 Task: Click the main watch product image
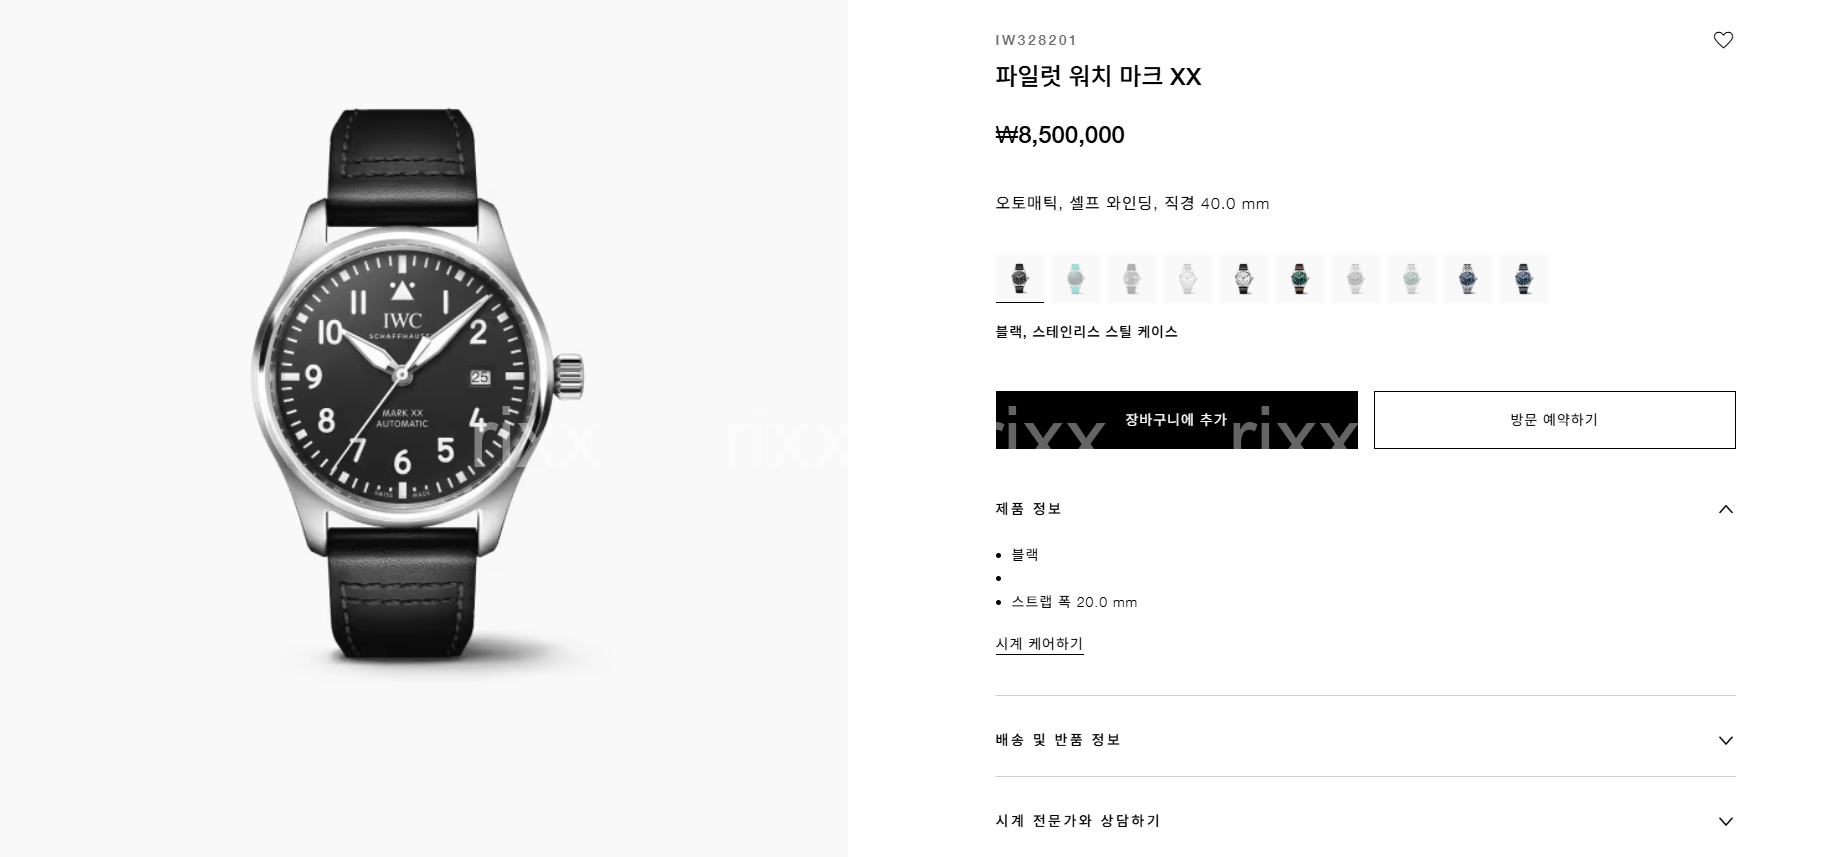point(417,385)
